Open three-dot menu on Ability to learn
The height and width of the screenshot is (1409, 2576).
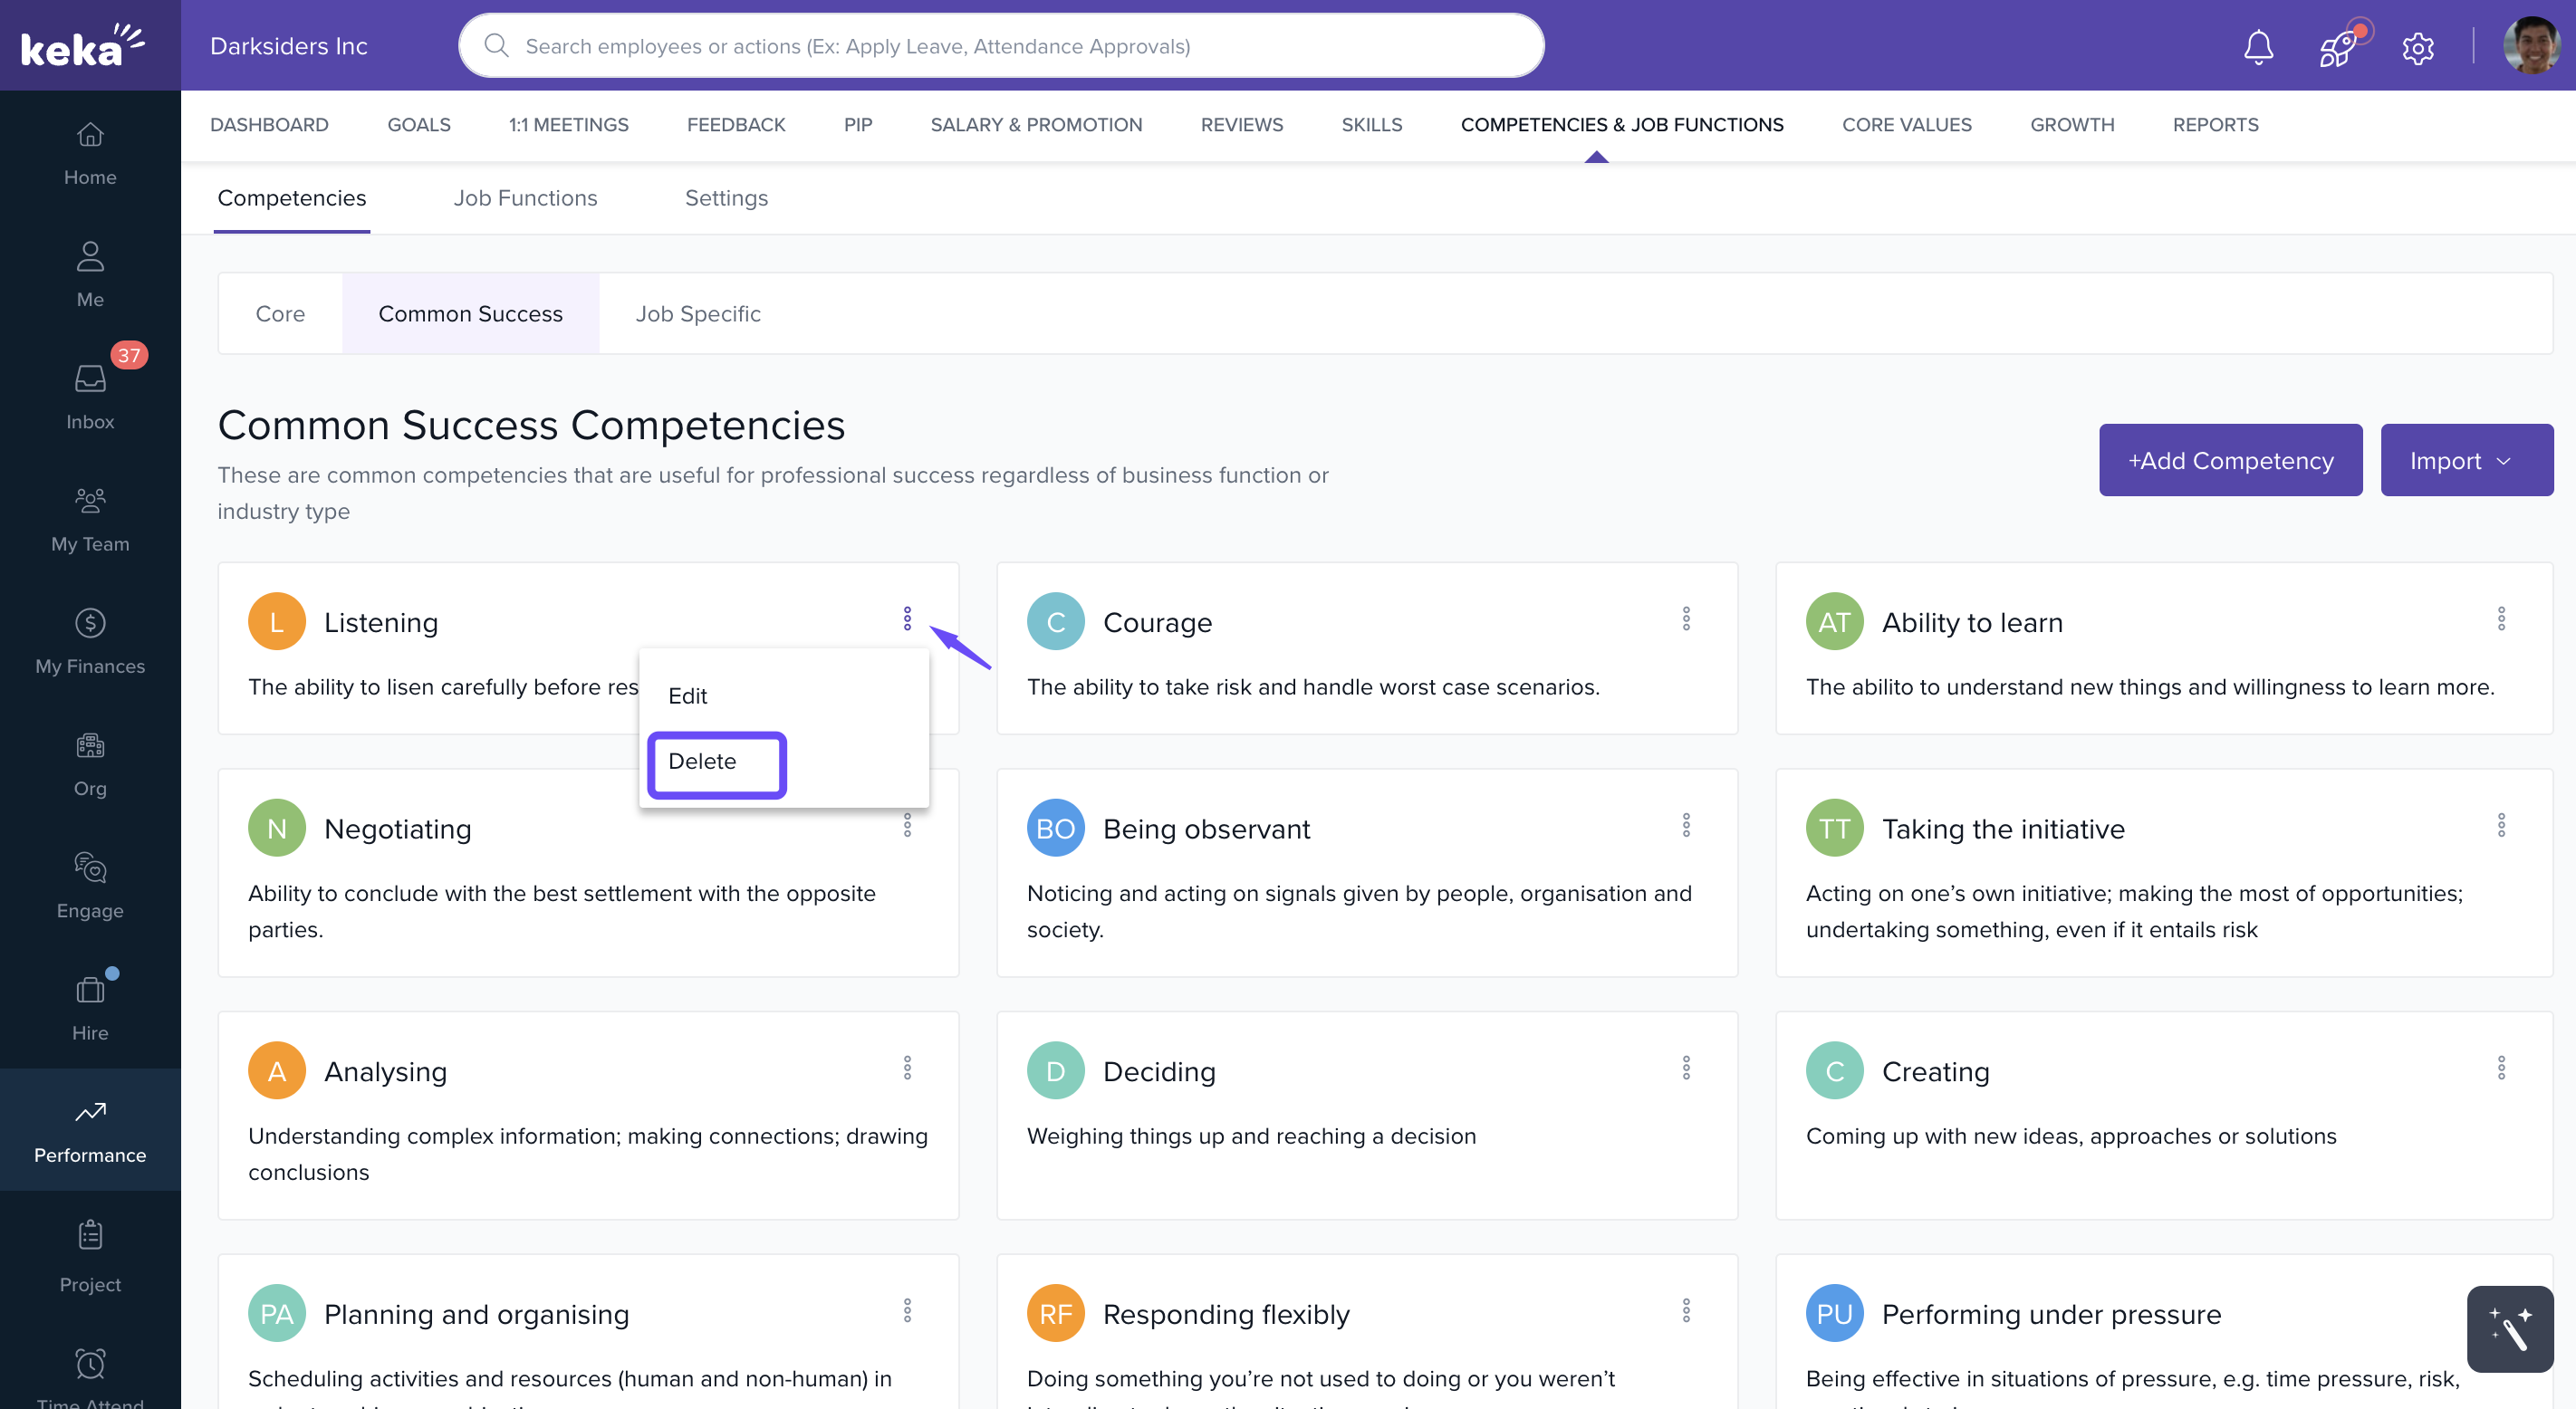point(2501,619)
